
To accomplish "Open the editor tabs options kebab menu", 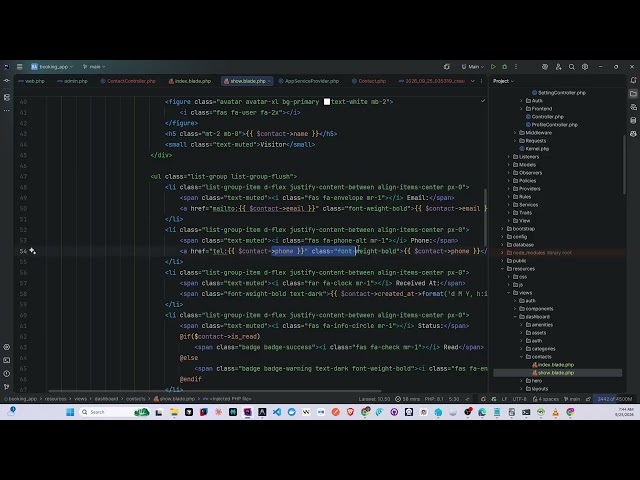I will [482, 81].
